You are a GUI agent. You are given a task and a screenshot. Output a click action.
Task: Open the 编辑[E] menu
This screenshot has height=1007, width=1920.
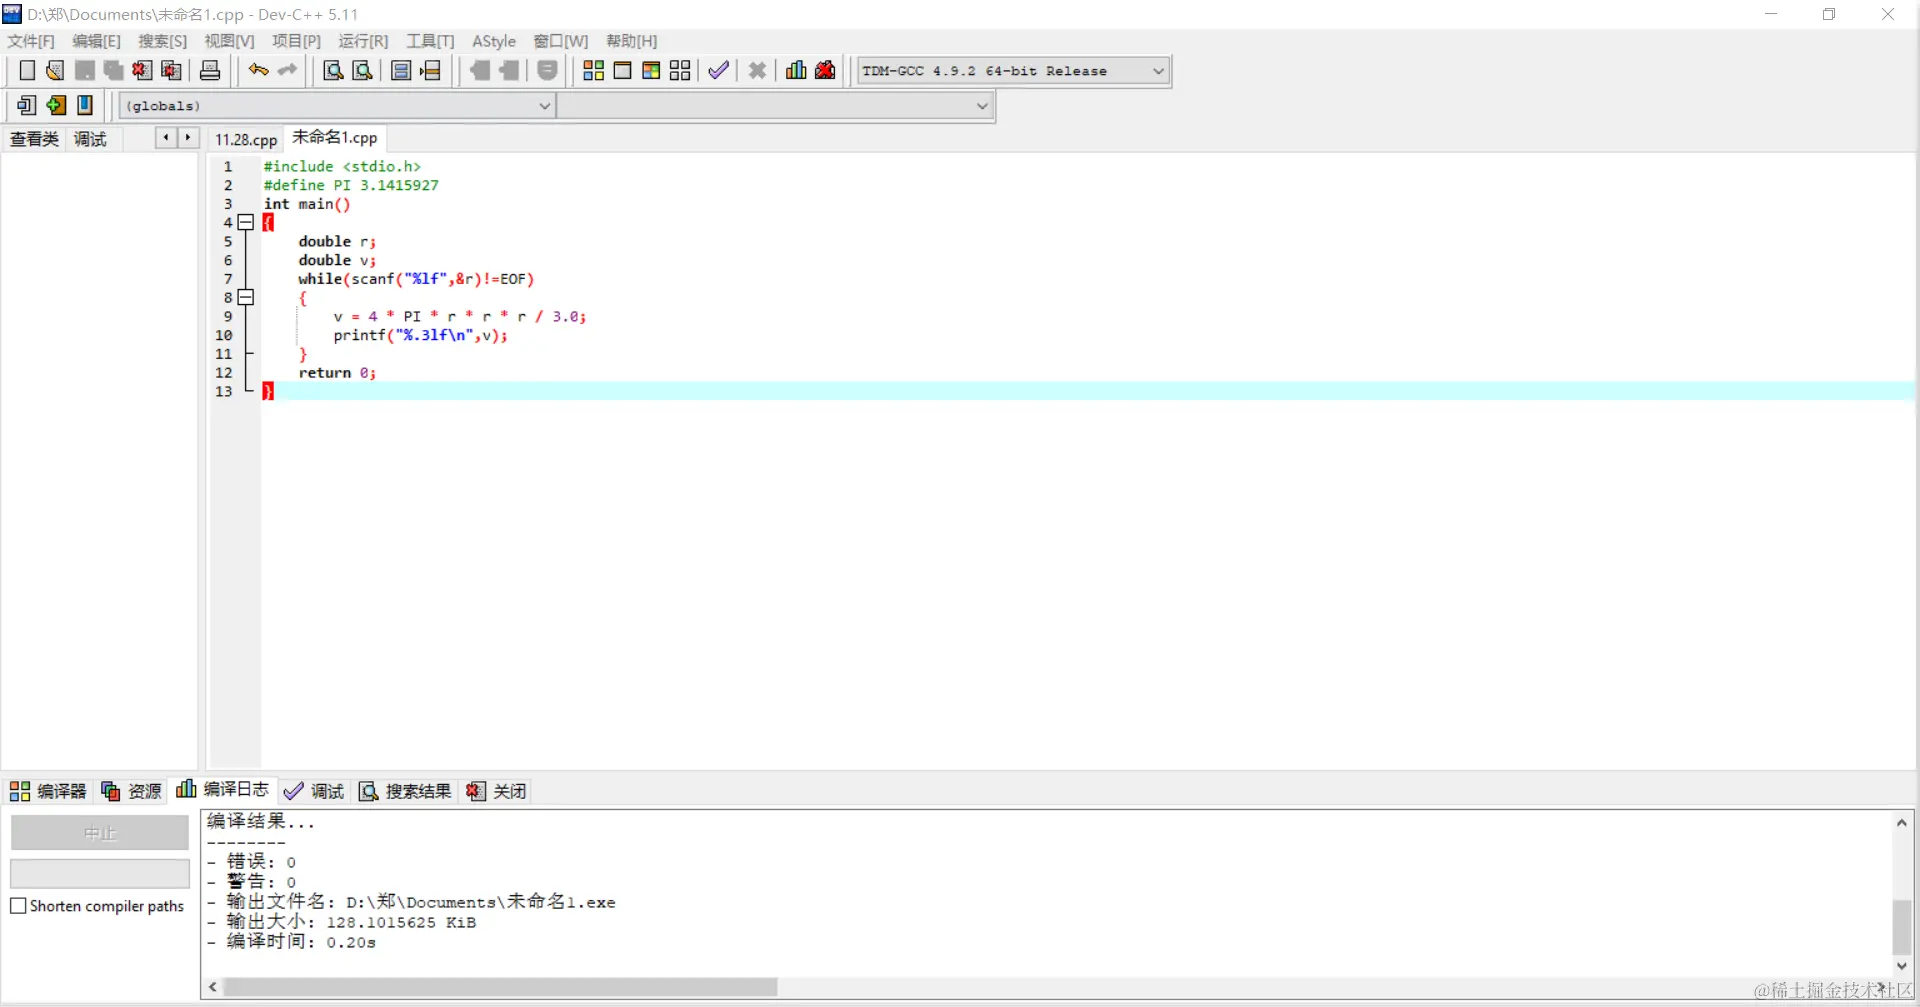pos(96,41)
